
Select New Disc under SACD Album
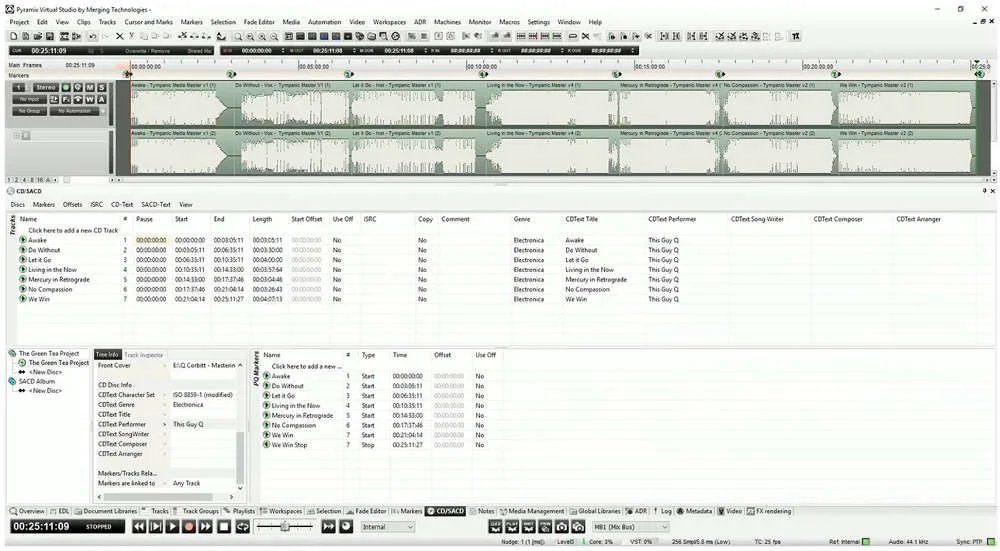(45, 391)
